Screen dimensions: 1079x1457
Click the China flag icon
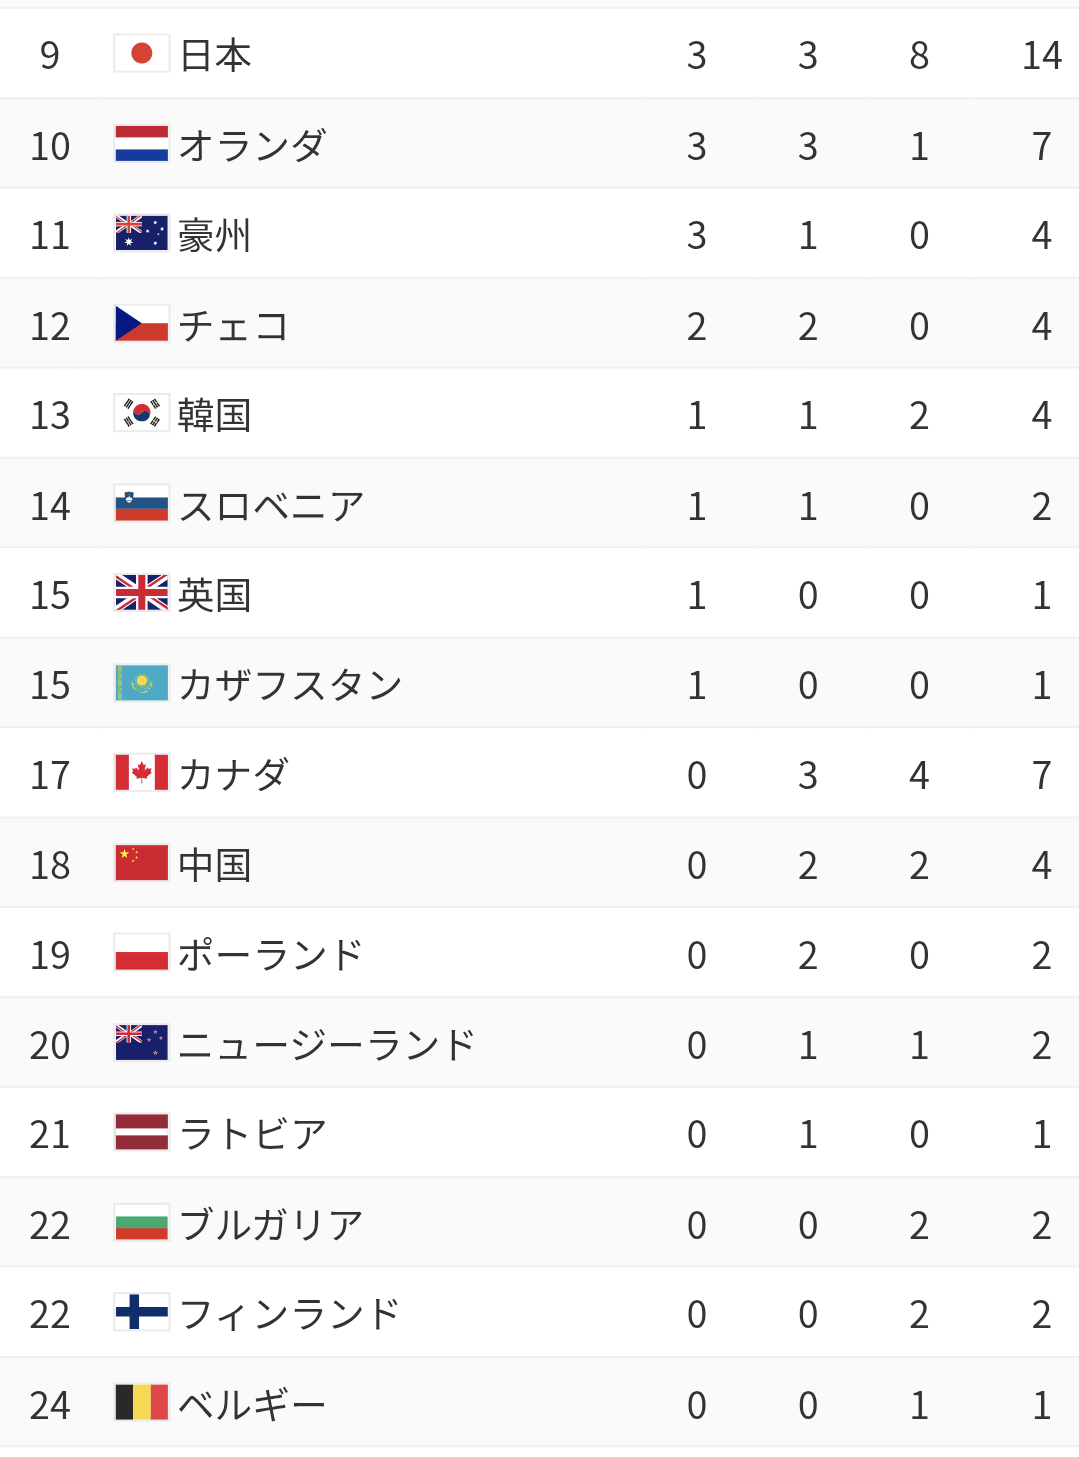[x=141, y=864]
